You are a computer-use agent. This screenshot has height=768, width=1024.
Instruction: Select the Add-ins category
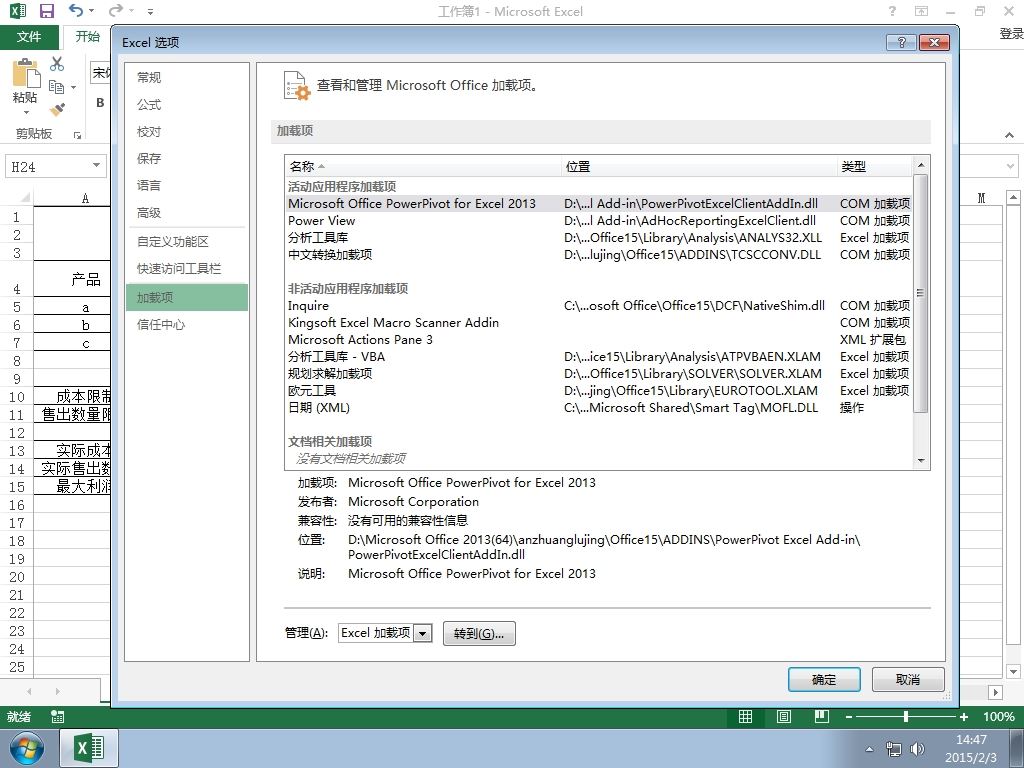point(187,297)
